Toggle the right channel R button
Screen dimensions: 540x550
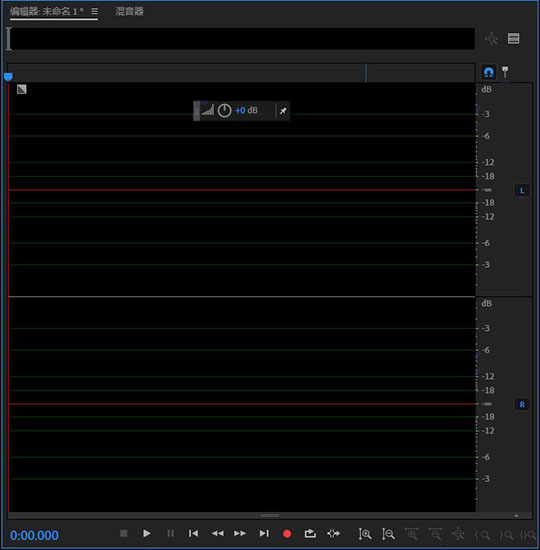point(522,404)
